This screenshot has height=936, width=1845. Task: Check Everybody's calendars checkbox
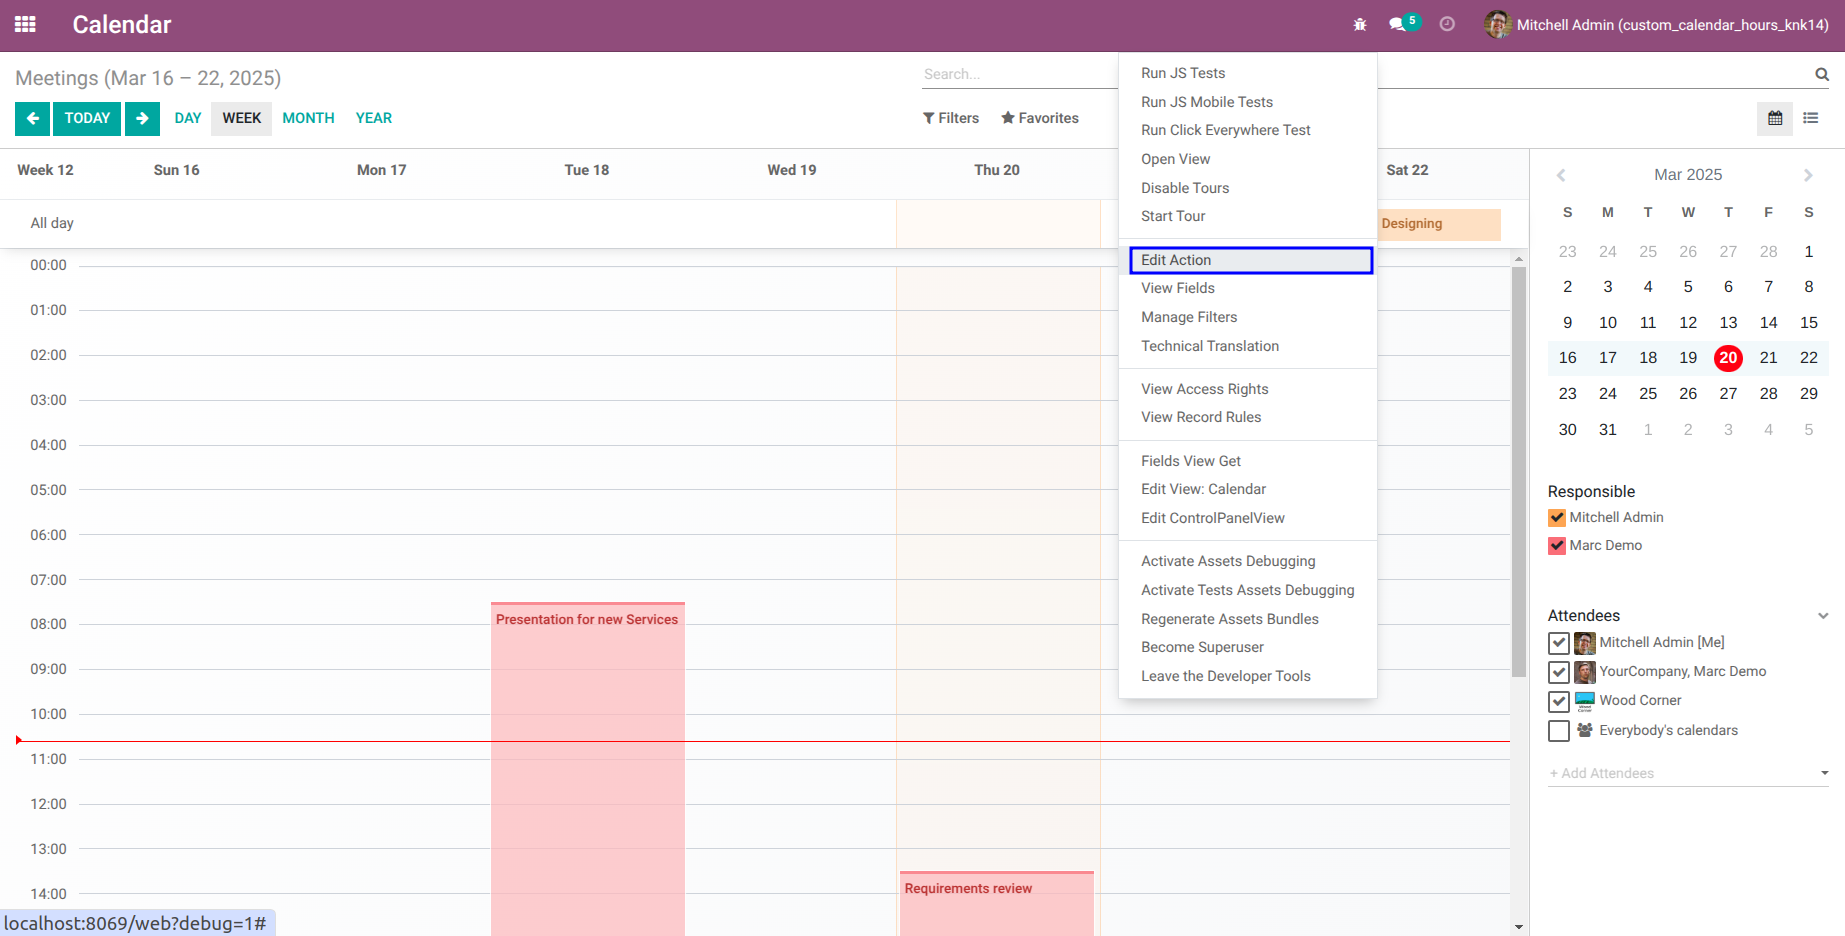[1558, 731]
